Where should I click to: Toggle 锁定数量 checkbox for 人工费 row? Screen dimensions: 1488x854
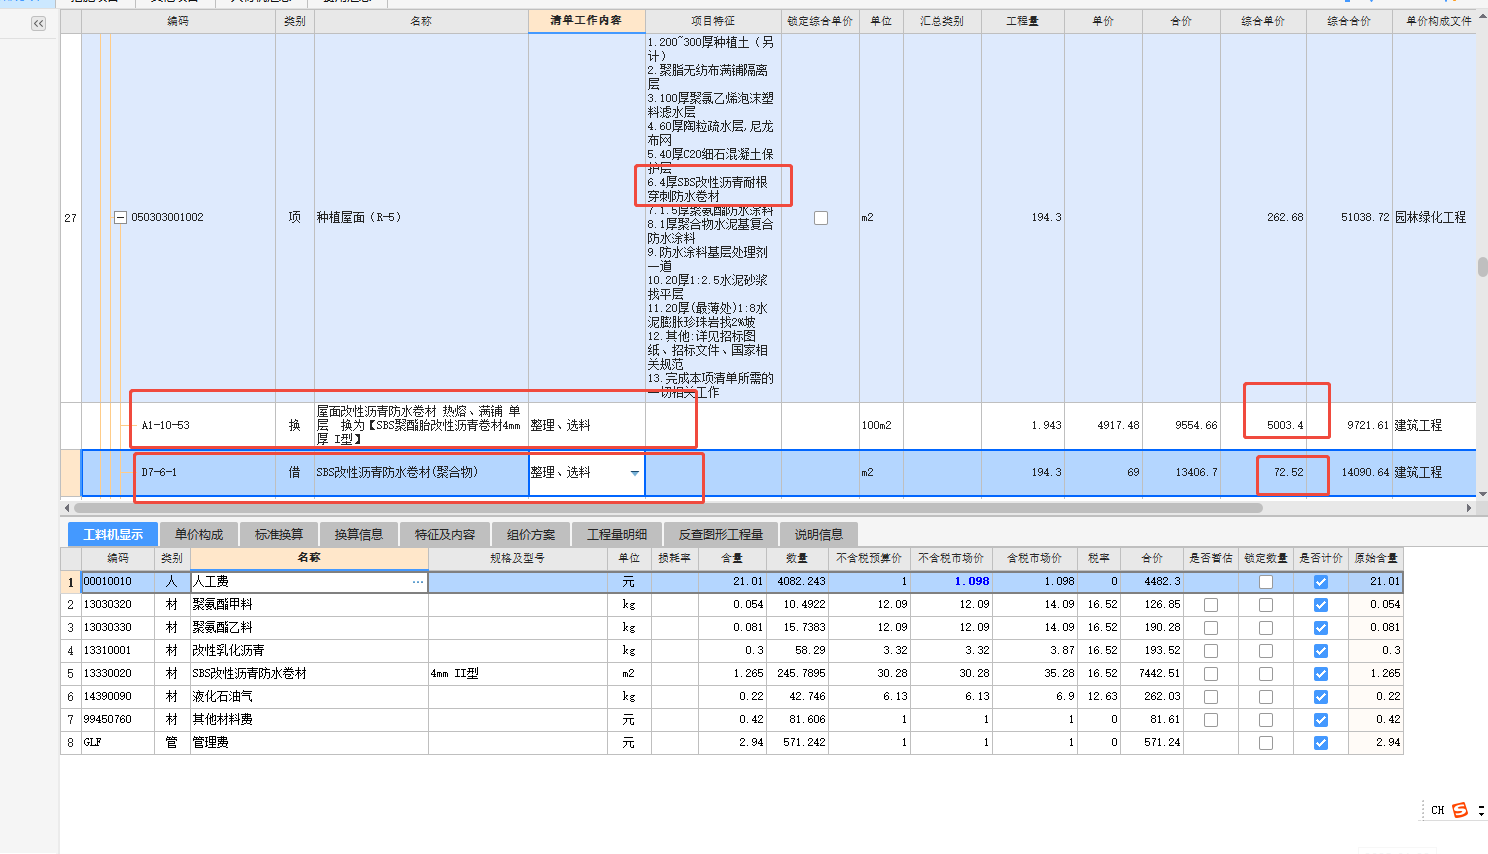pyautogui.click(x=1266, y=582)
